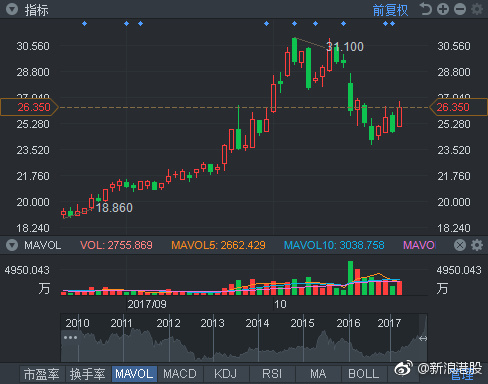Expand the 指标 dropdown arrow

pos(12,9)
